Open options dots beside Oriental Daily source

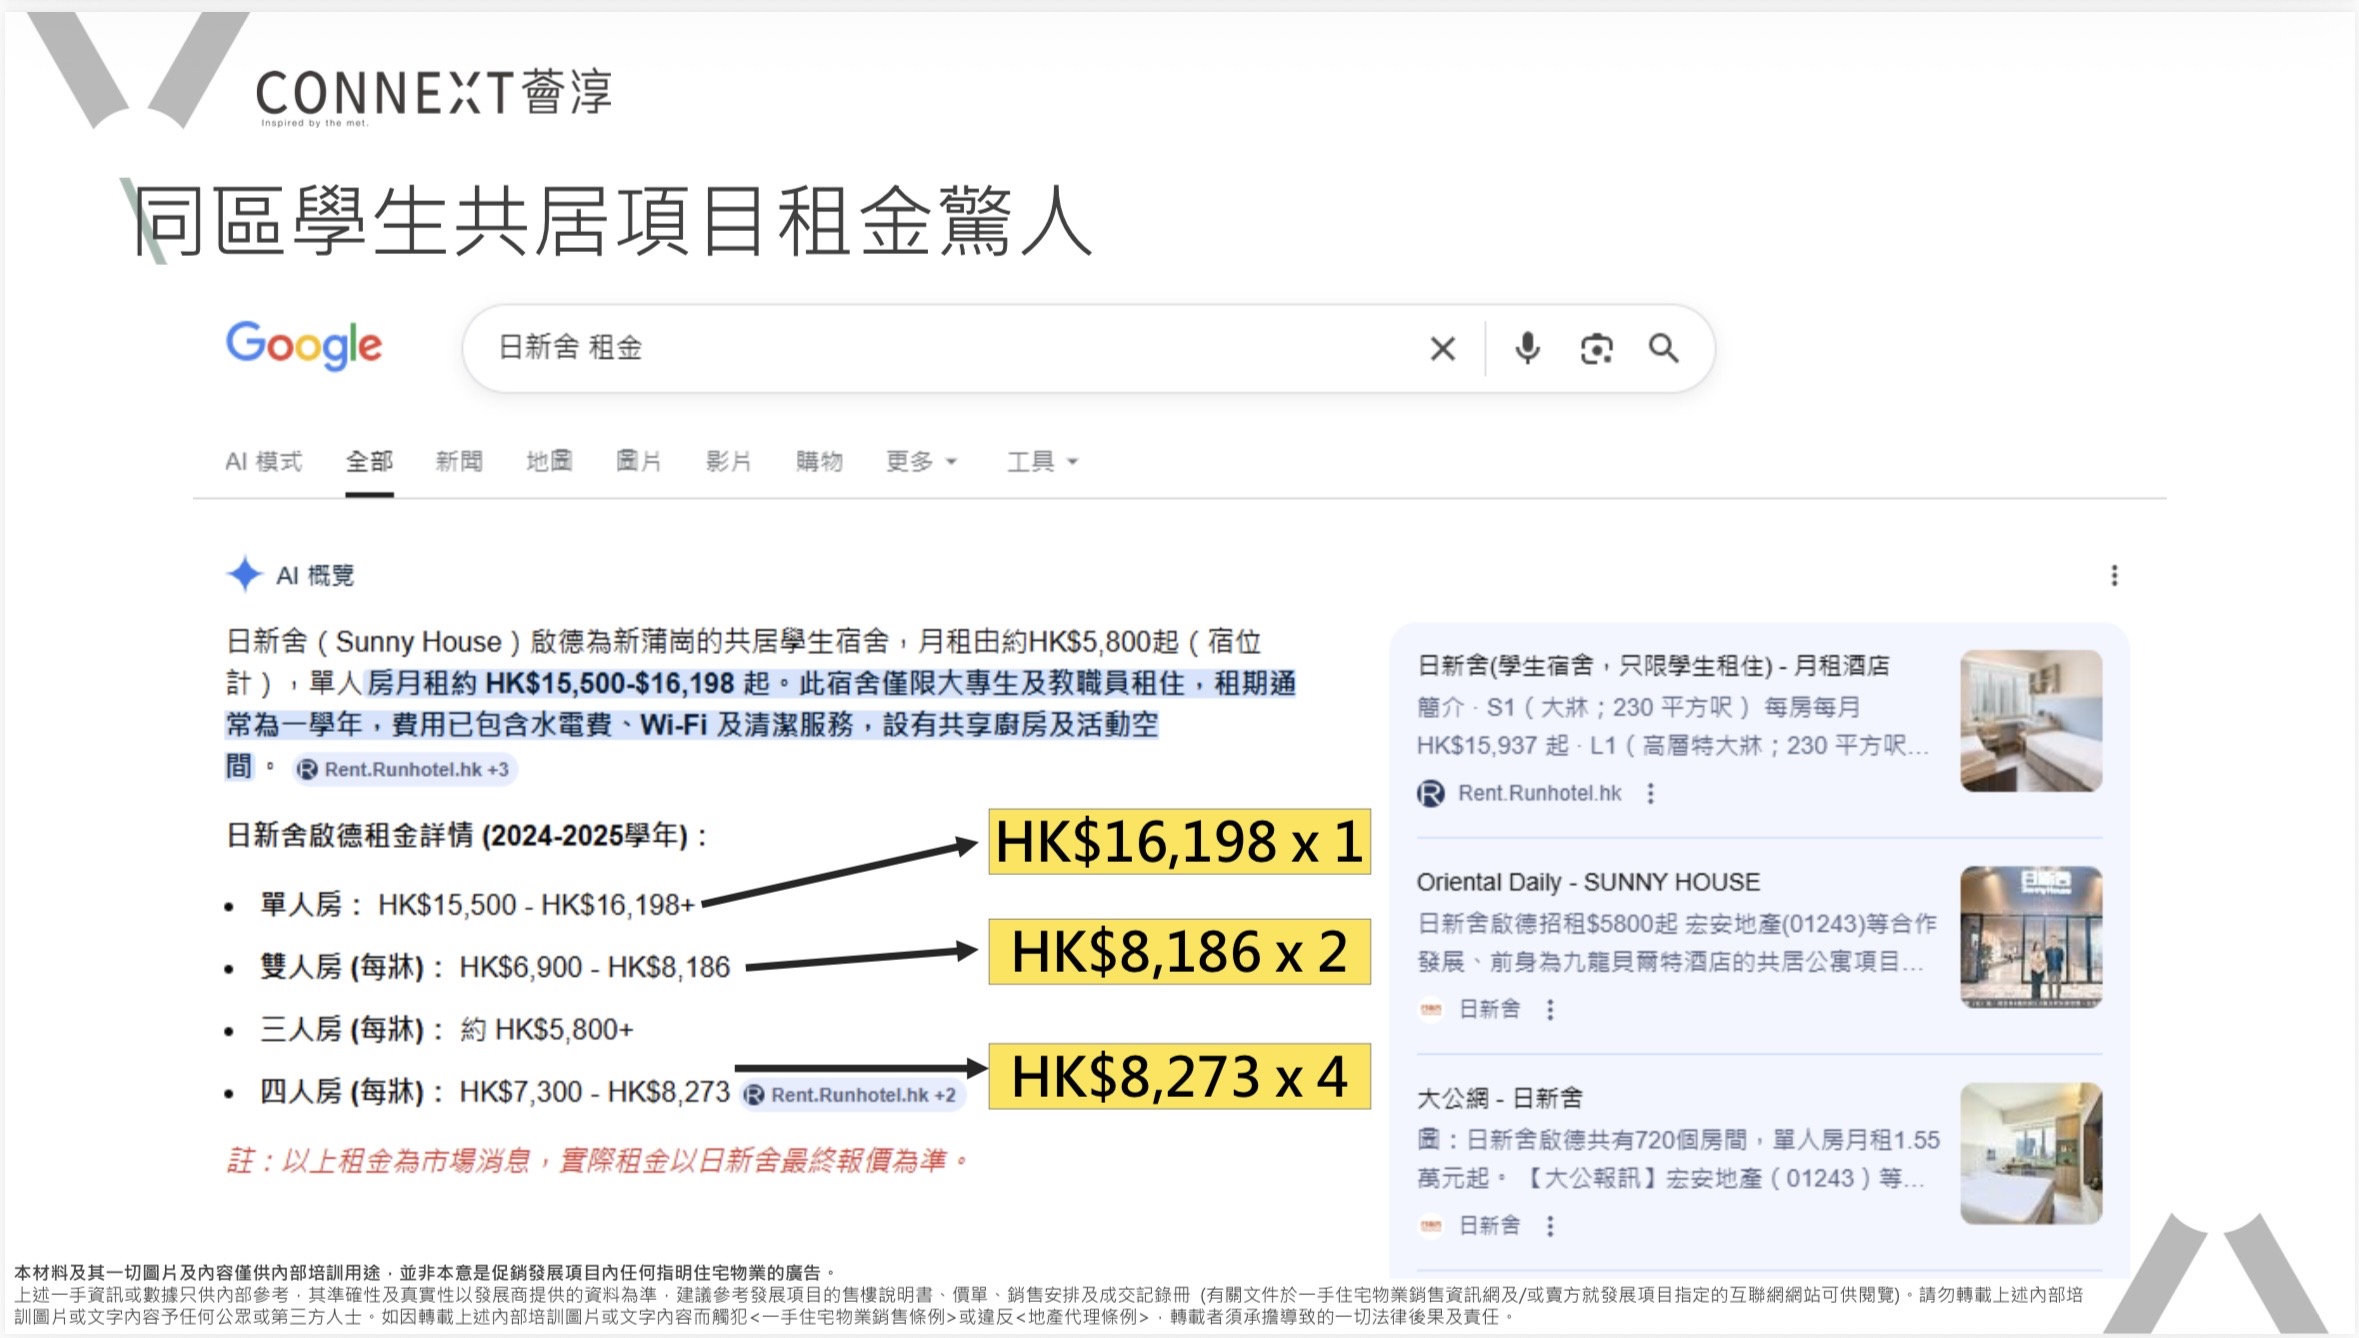(1550, 1010)
